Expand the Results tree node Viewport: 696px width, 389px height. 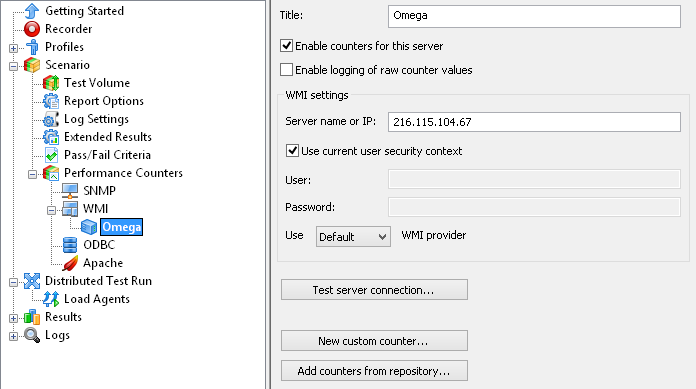click(13, 318)
